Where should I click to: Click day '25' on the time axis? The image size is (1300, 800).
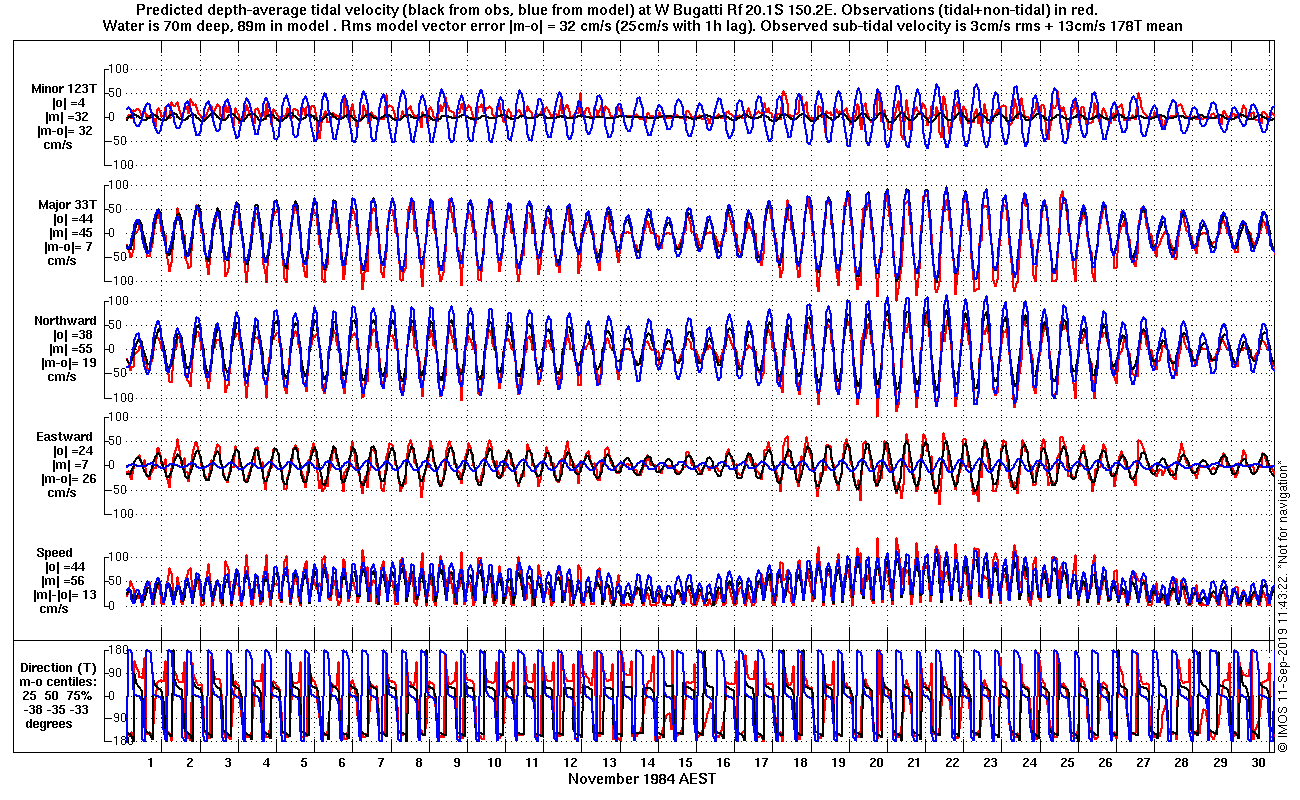1066,763
